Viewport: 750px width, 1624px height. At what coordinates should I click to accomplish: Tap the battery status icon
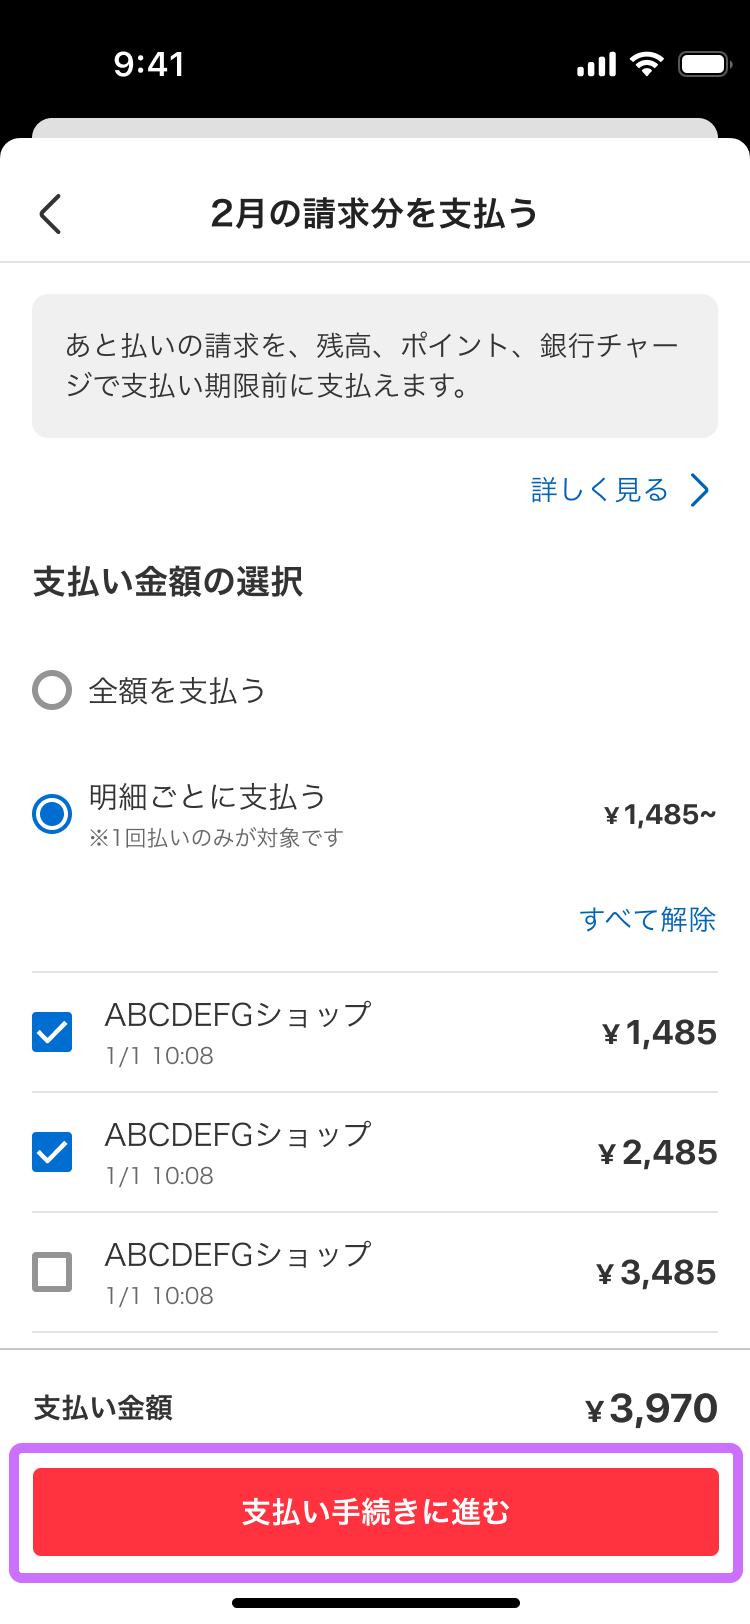point(705,65)
